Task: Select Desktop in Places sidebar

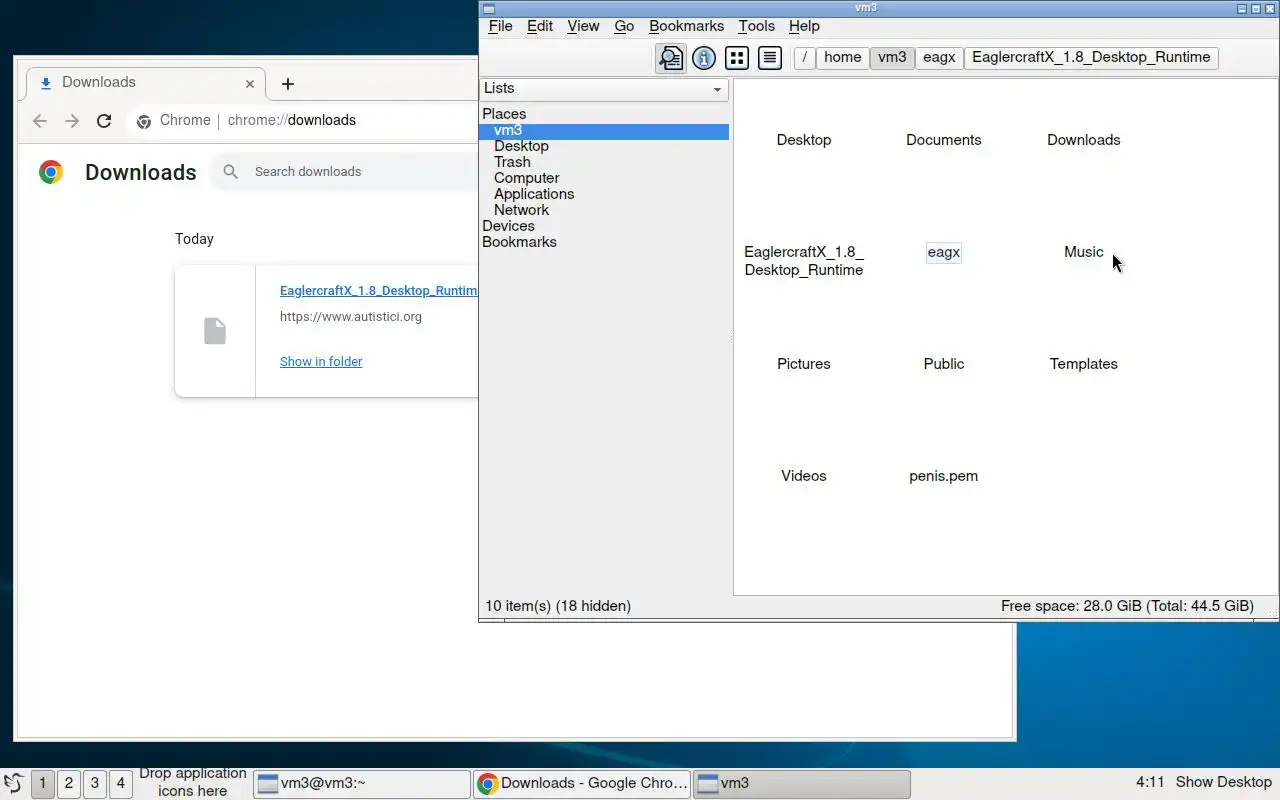Action: (521, 146)
